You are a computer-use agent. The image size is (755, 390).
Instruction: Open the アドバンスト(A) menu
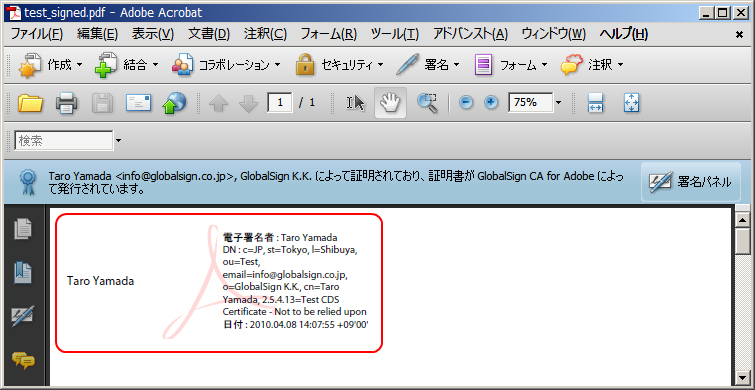(470, 34)
